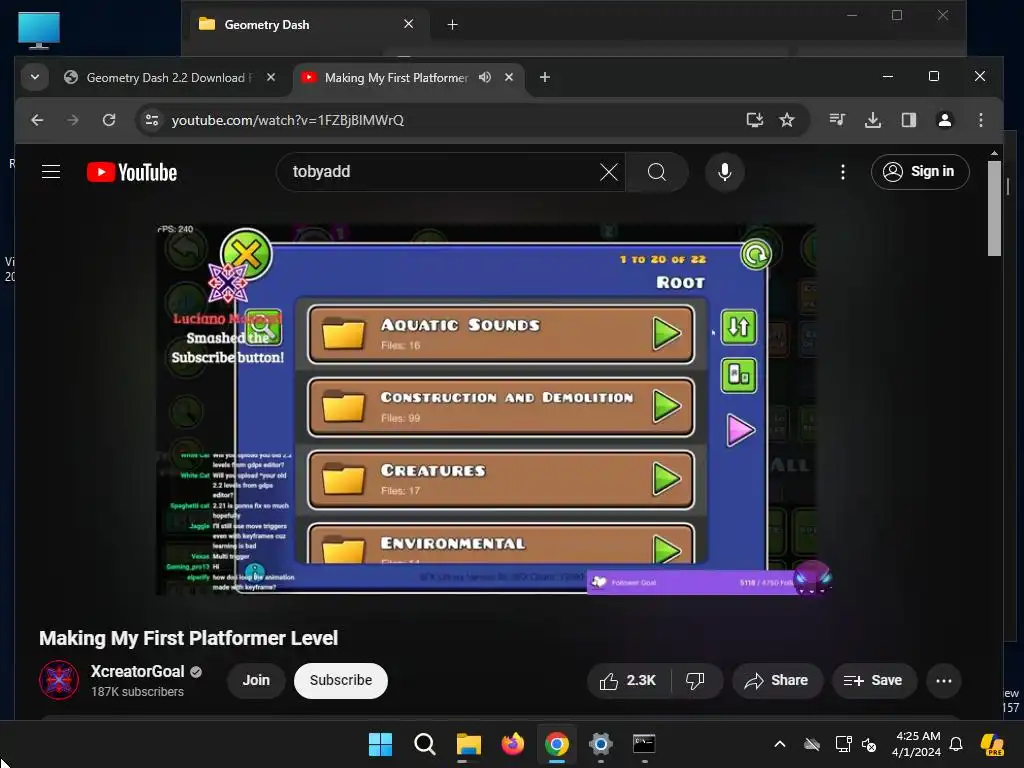Viewport: 1024px width, 768px height.
Task: Open File Explorer from taskbar
Action: (x=468, y=744)
